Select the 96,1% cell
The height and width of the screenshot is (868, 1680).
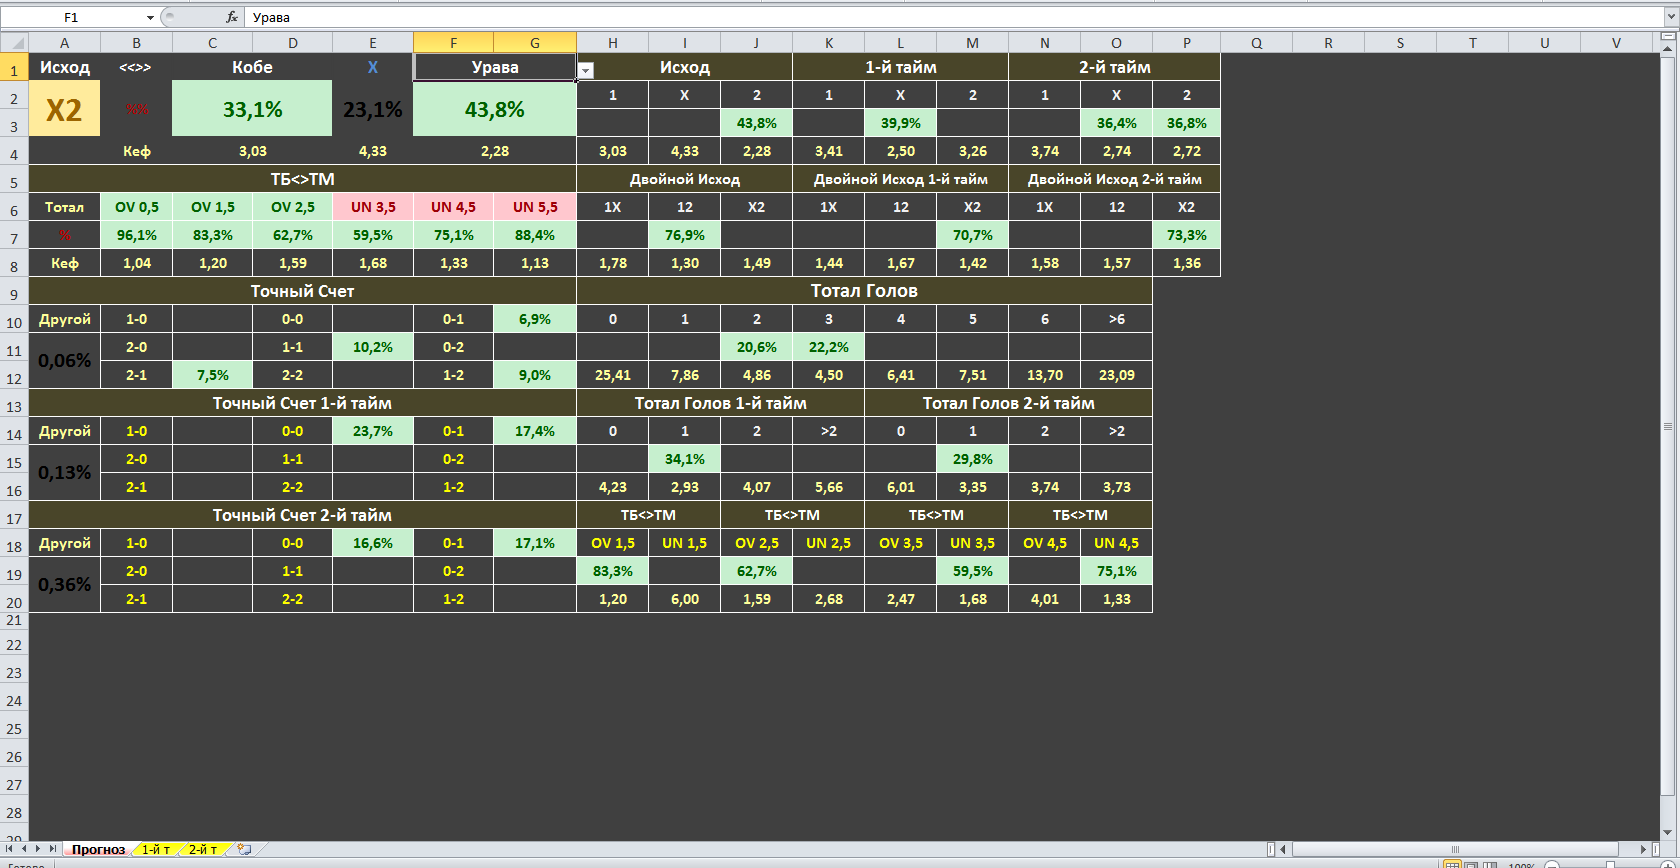coord(137,235)
